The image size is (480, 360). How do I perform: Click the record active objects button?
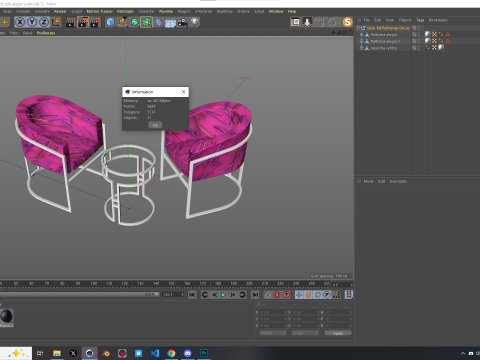pos(268,295)
